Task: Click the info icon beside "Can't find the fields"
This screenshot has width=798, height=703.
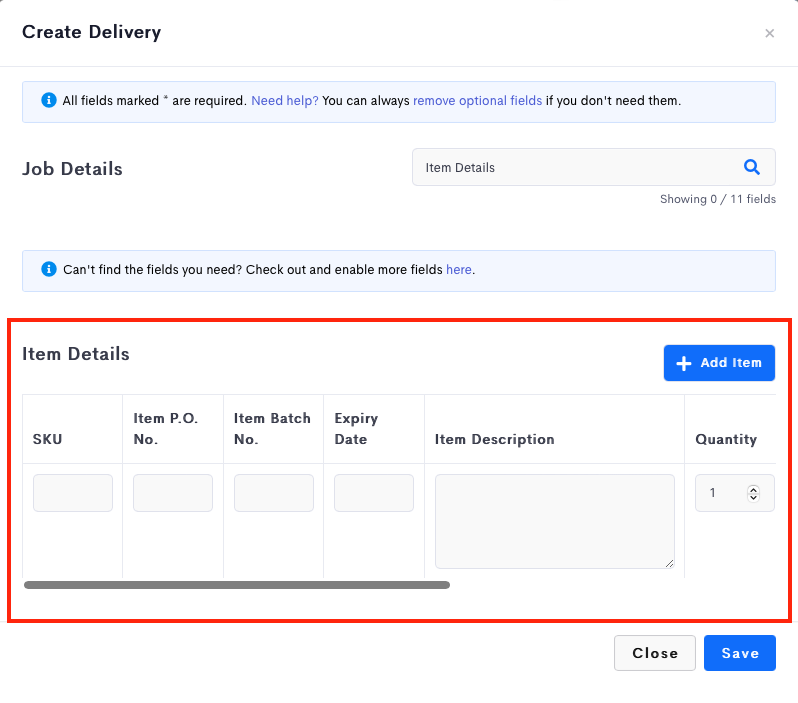Action: tap(49, 269)
